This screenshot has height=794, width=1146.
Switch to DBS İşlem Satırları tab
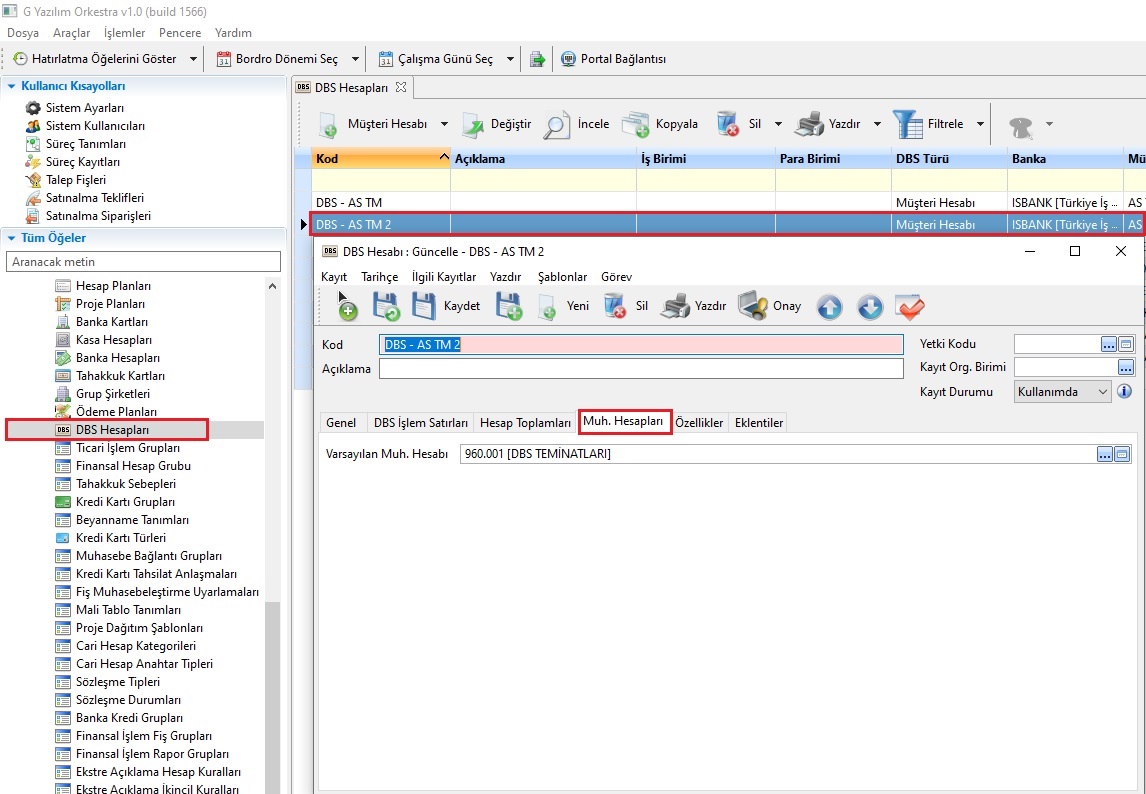(420, 423)
